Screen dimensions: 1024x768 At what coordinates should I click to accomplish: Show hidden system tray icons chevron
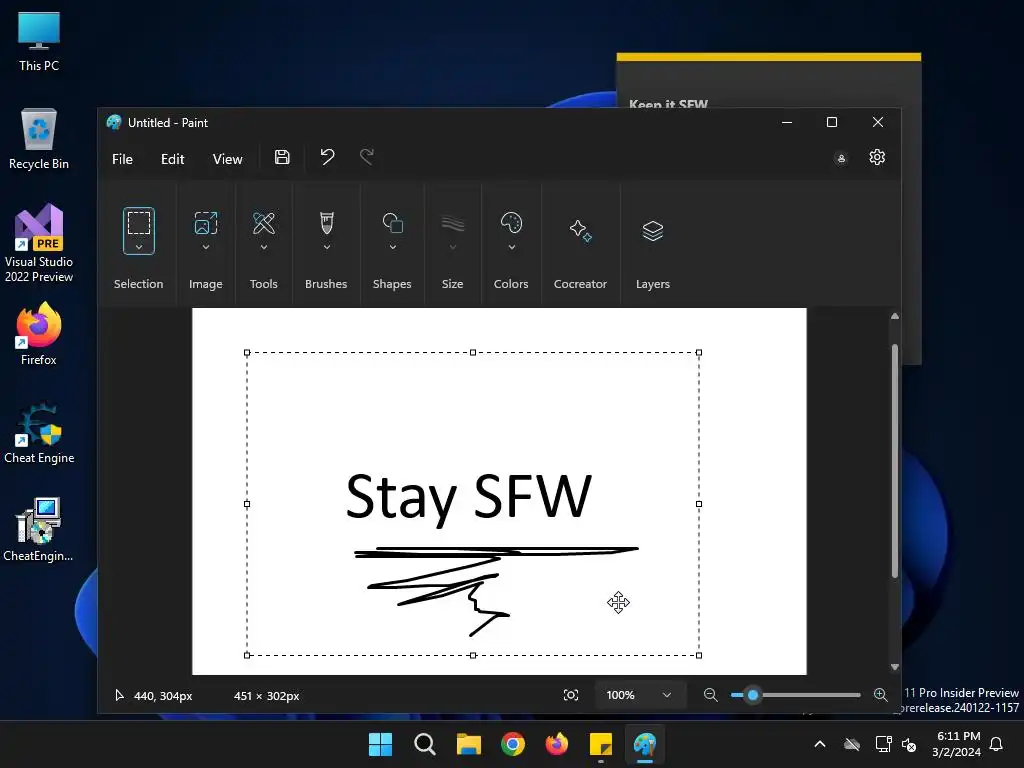(x=820, y=744)
